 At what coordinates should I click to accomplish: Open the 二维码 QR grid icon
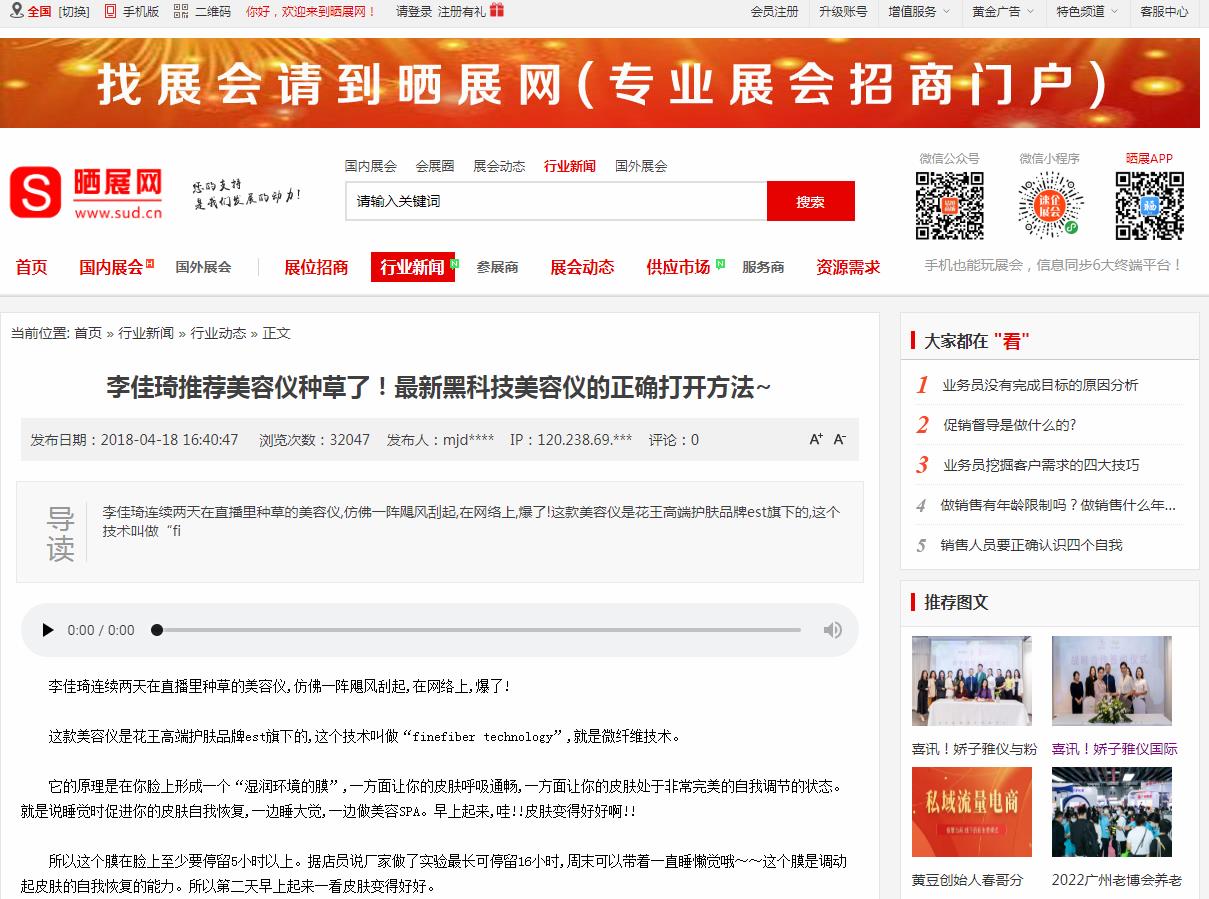180,11
